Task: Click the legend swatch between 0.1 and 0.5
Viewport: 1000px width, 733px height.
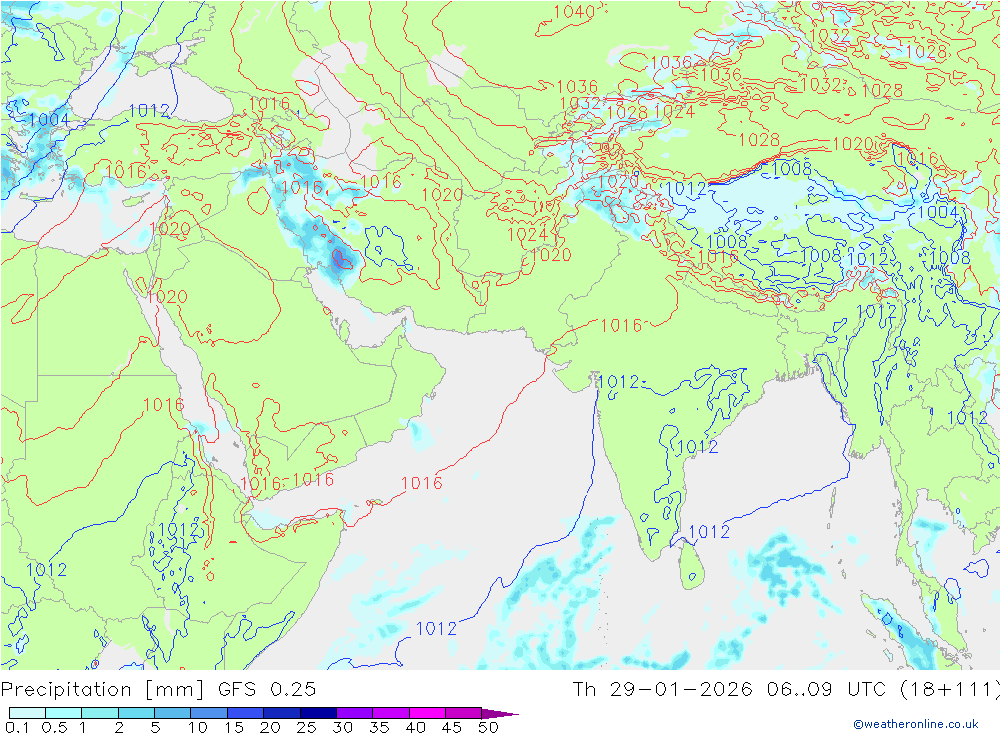Action: coord(27,713)
